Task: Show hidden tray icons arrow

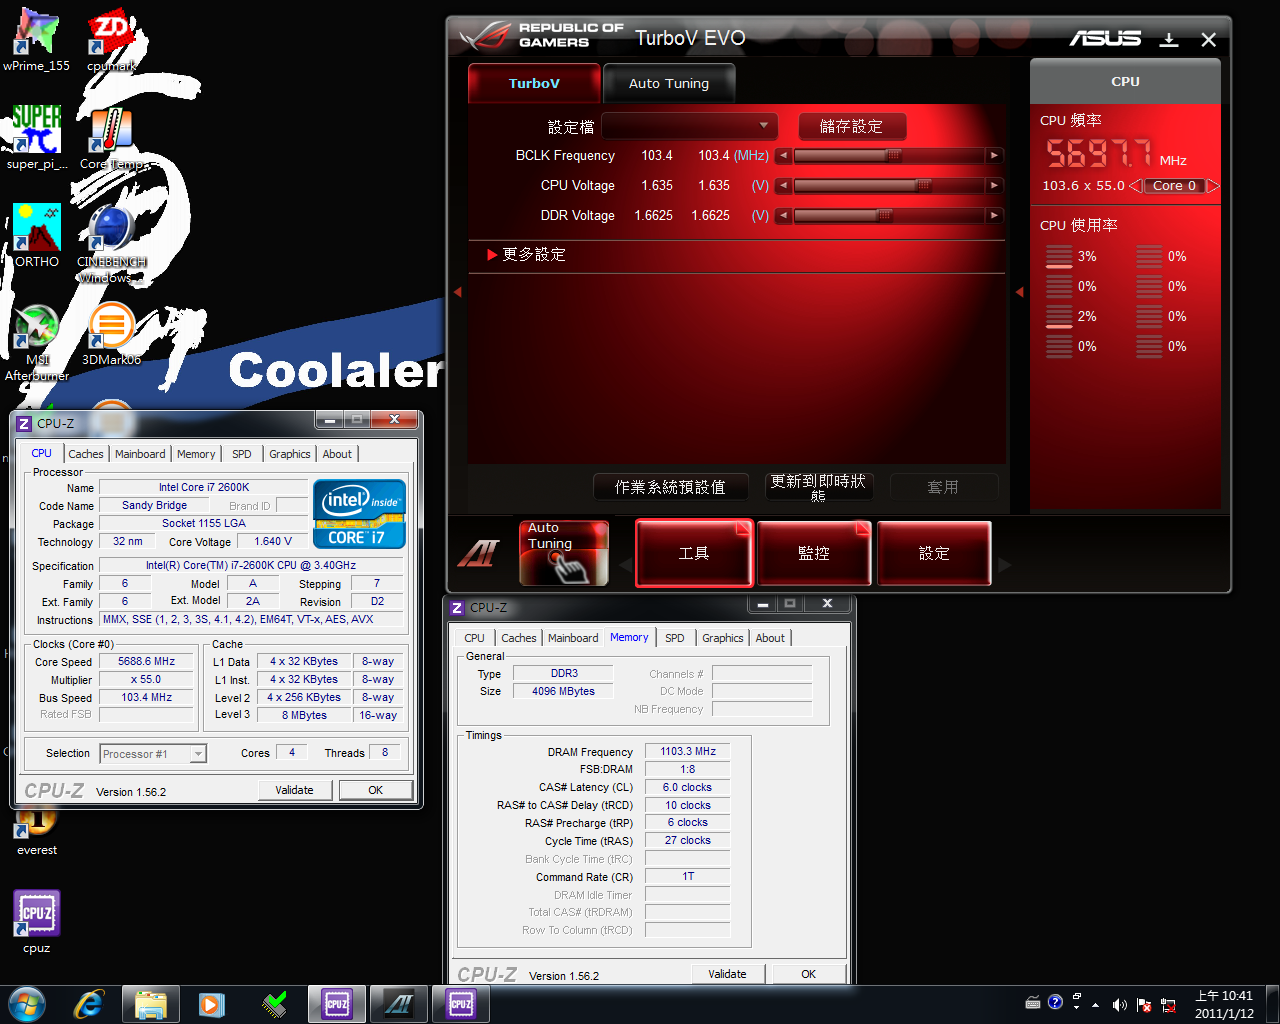Action: (x=1096, y=1005)
